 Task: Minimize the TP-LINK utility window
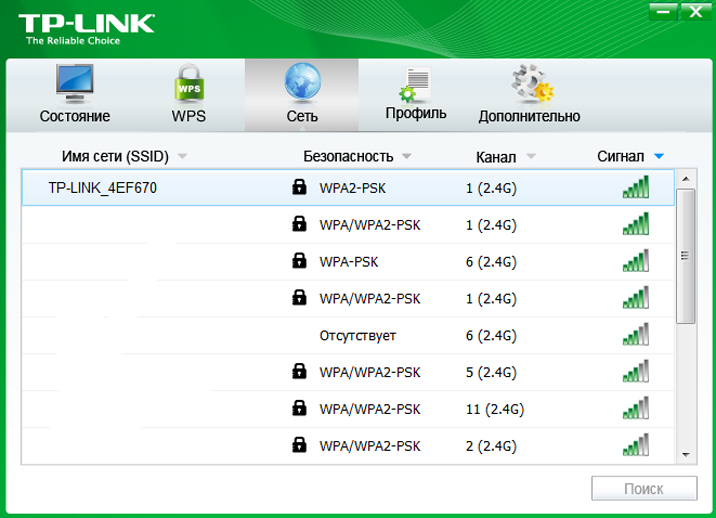point(663,11)
